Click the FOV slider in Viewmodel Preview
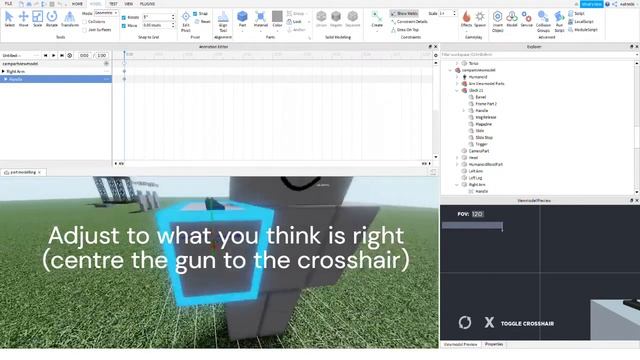The width and height of the screenshot is (640, 360). point(472,225)
